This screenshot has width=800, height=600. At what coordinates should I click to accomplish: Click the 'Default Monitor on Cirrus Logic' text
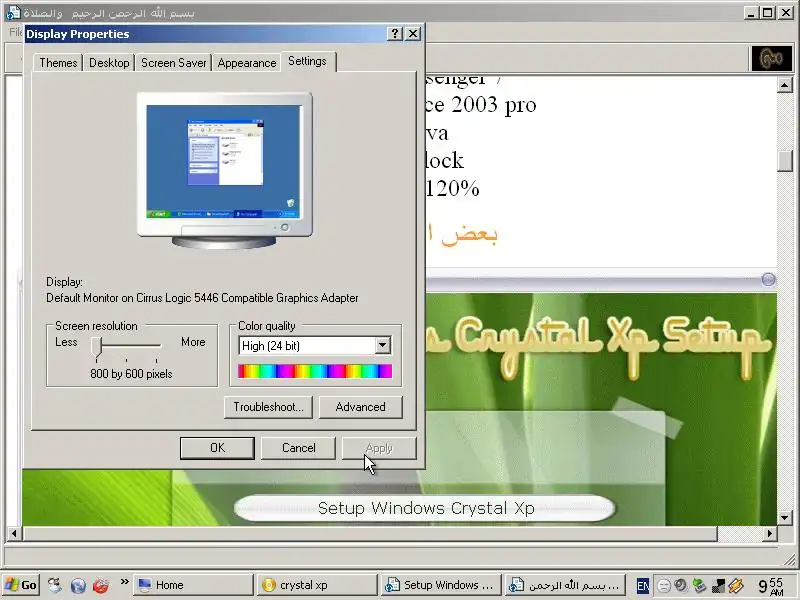point(202,298)
